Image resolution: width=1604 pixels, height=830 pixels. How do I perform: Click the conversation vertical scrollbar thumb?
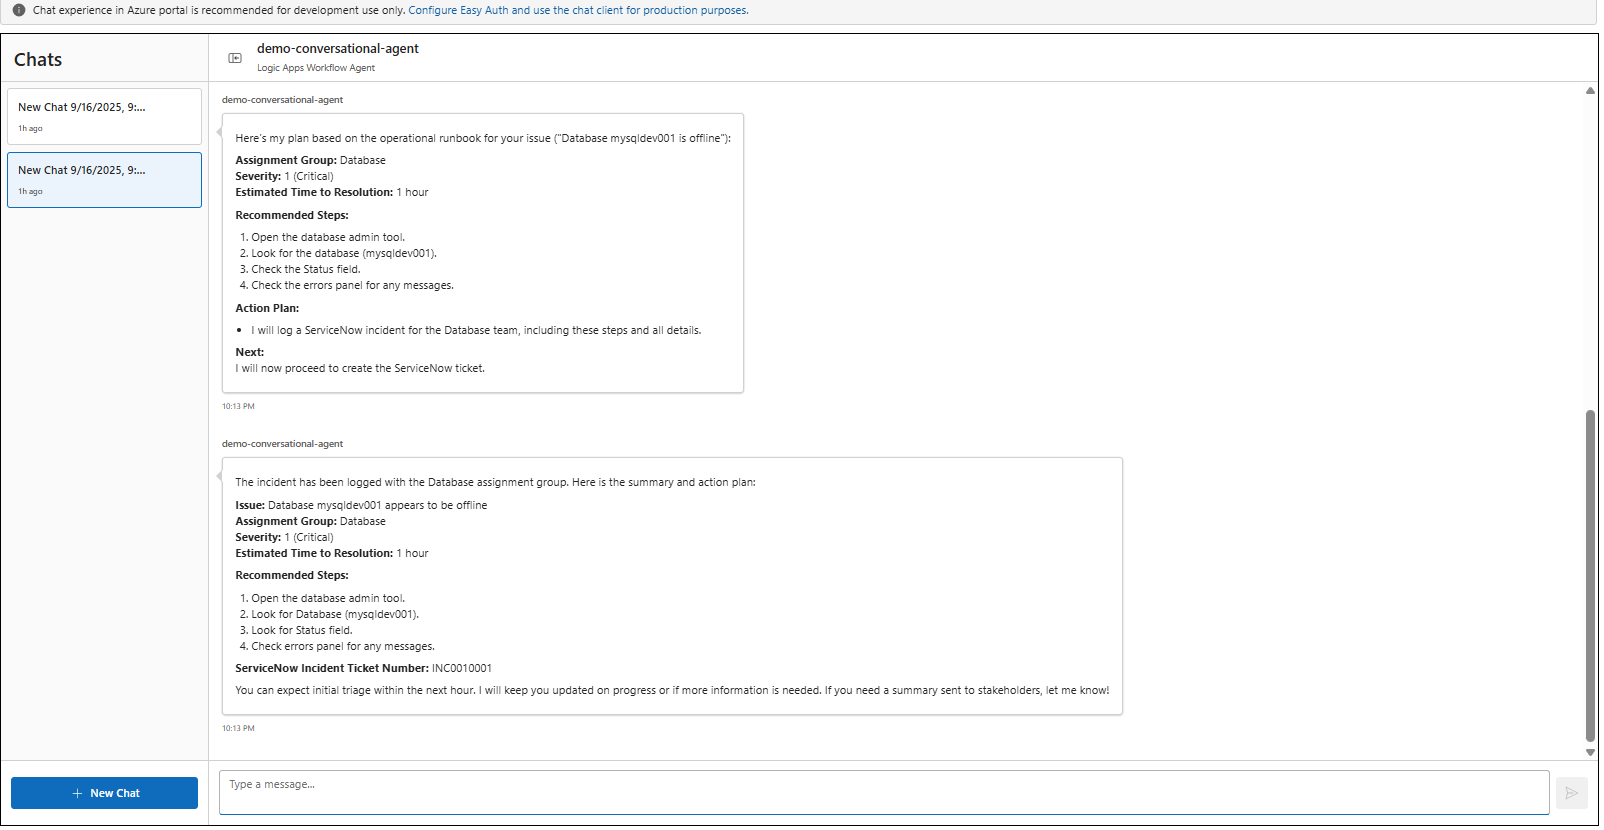(1590, 575)
